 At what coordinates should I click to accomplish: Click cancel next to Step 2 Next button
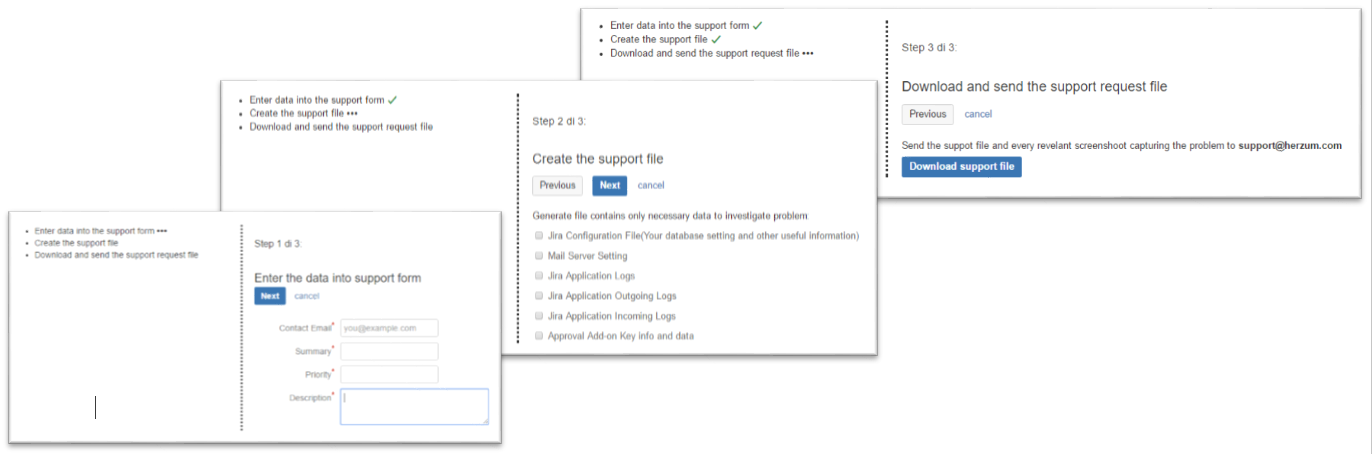click(x=651, y=185)
